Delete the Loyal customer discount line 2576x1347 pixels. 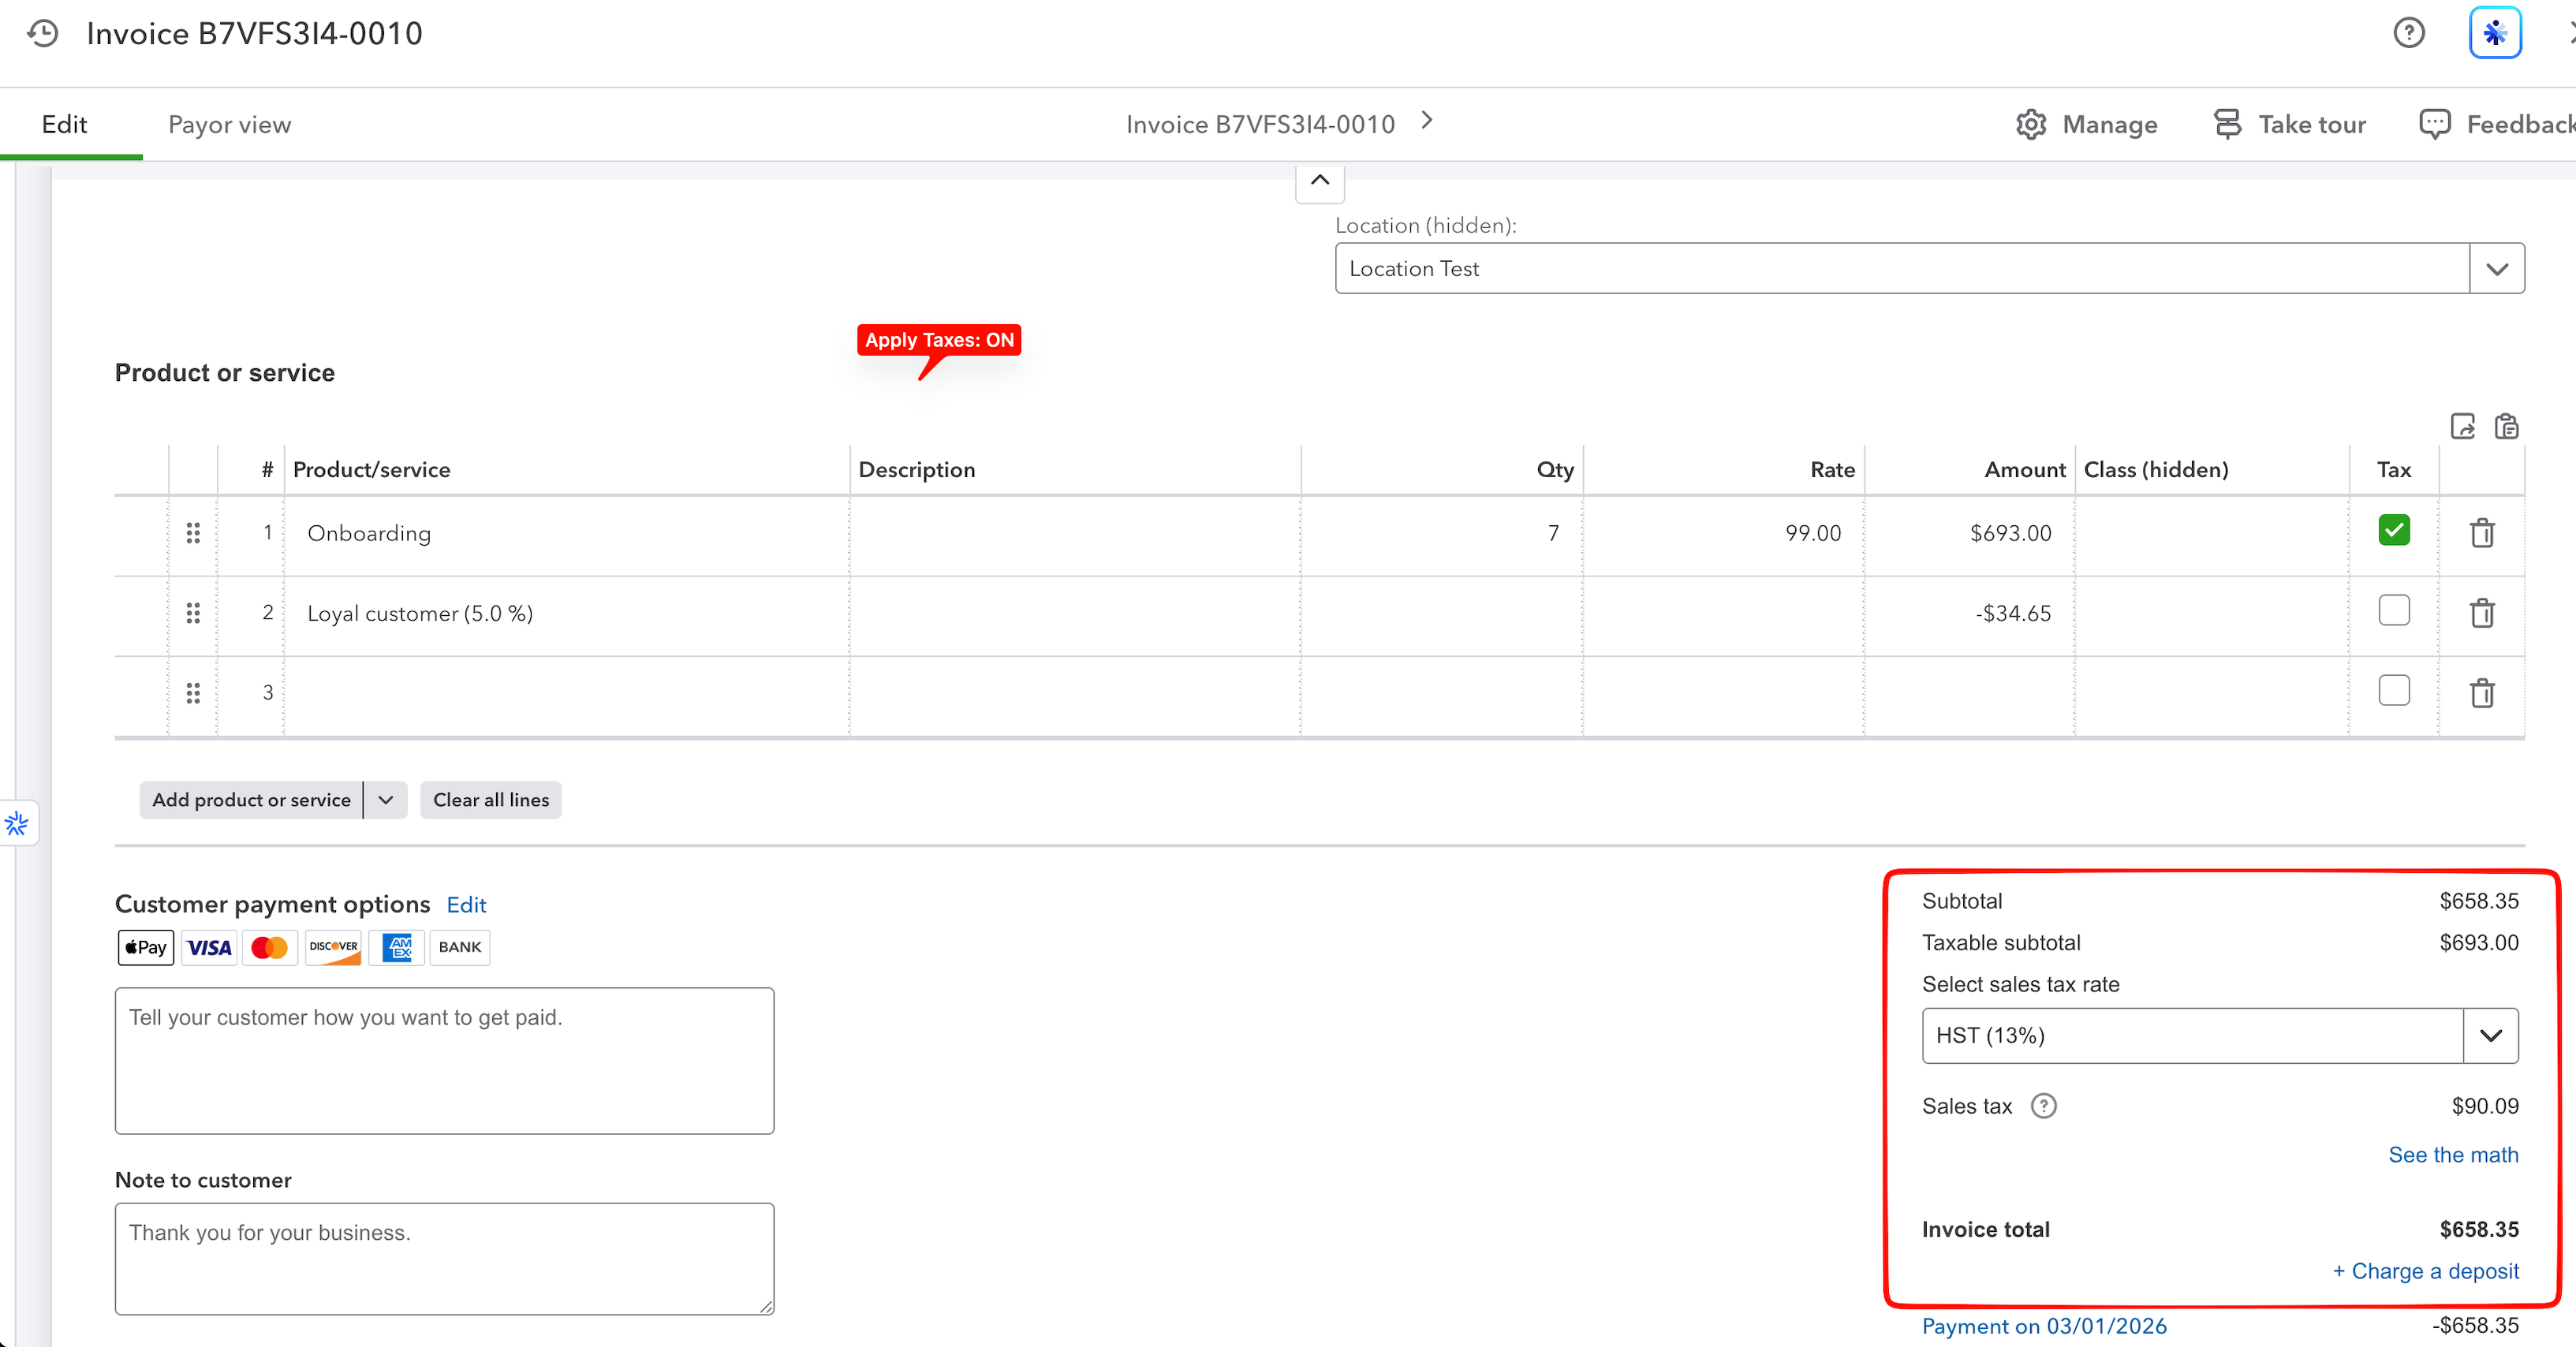pos(2481,613)
